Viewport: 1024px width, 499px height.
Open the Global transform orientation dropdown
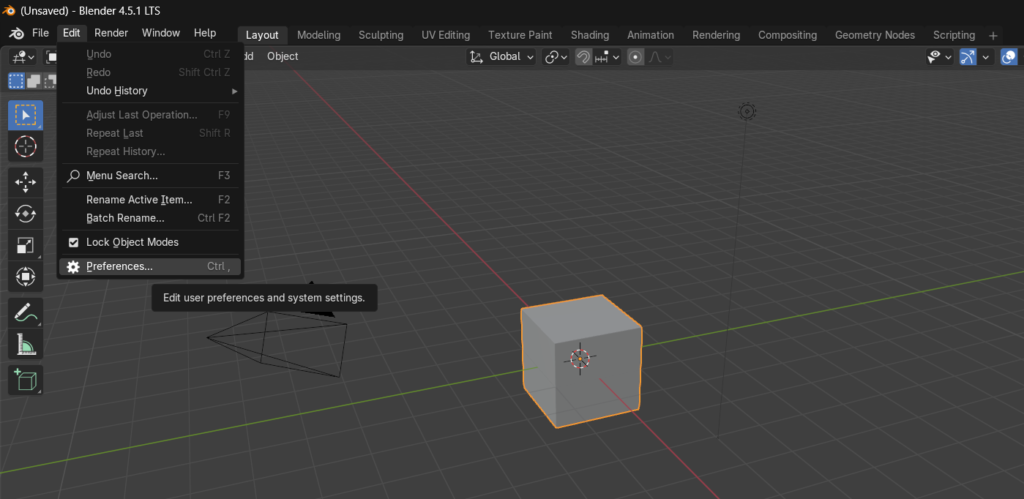coord(503,57)
